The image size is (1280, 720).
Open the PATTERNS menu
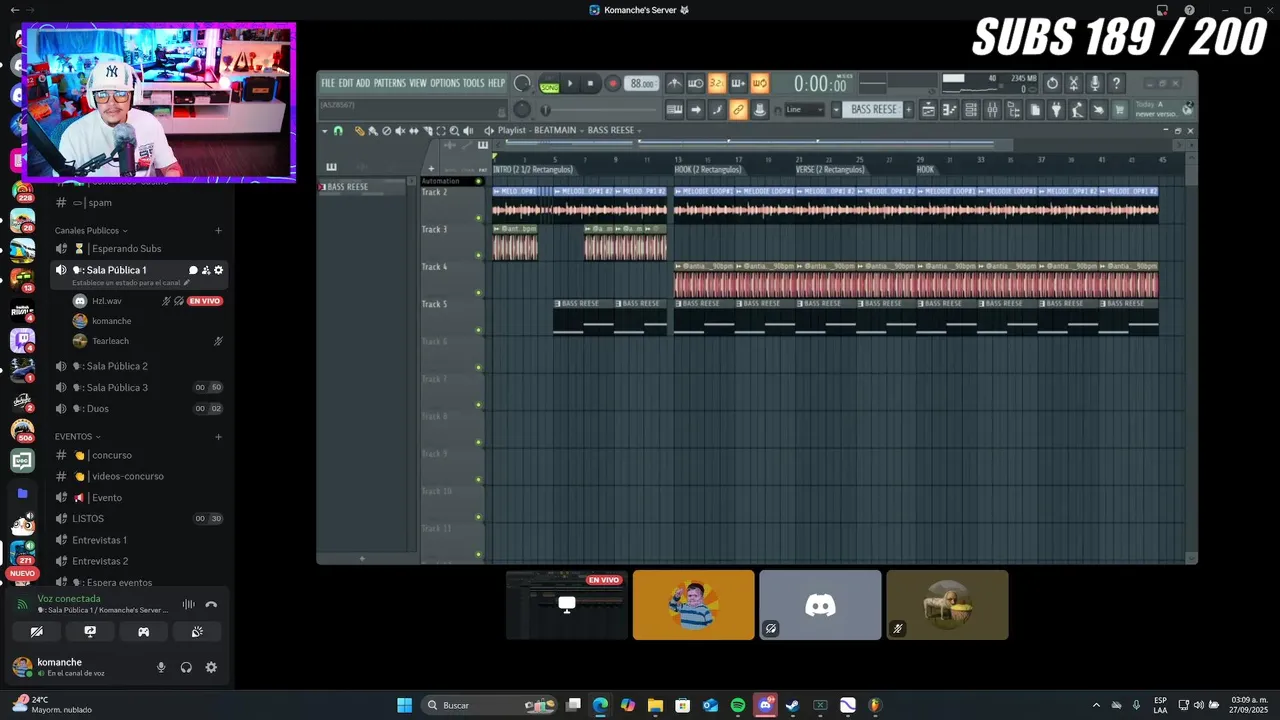coord(390,83)
